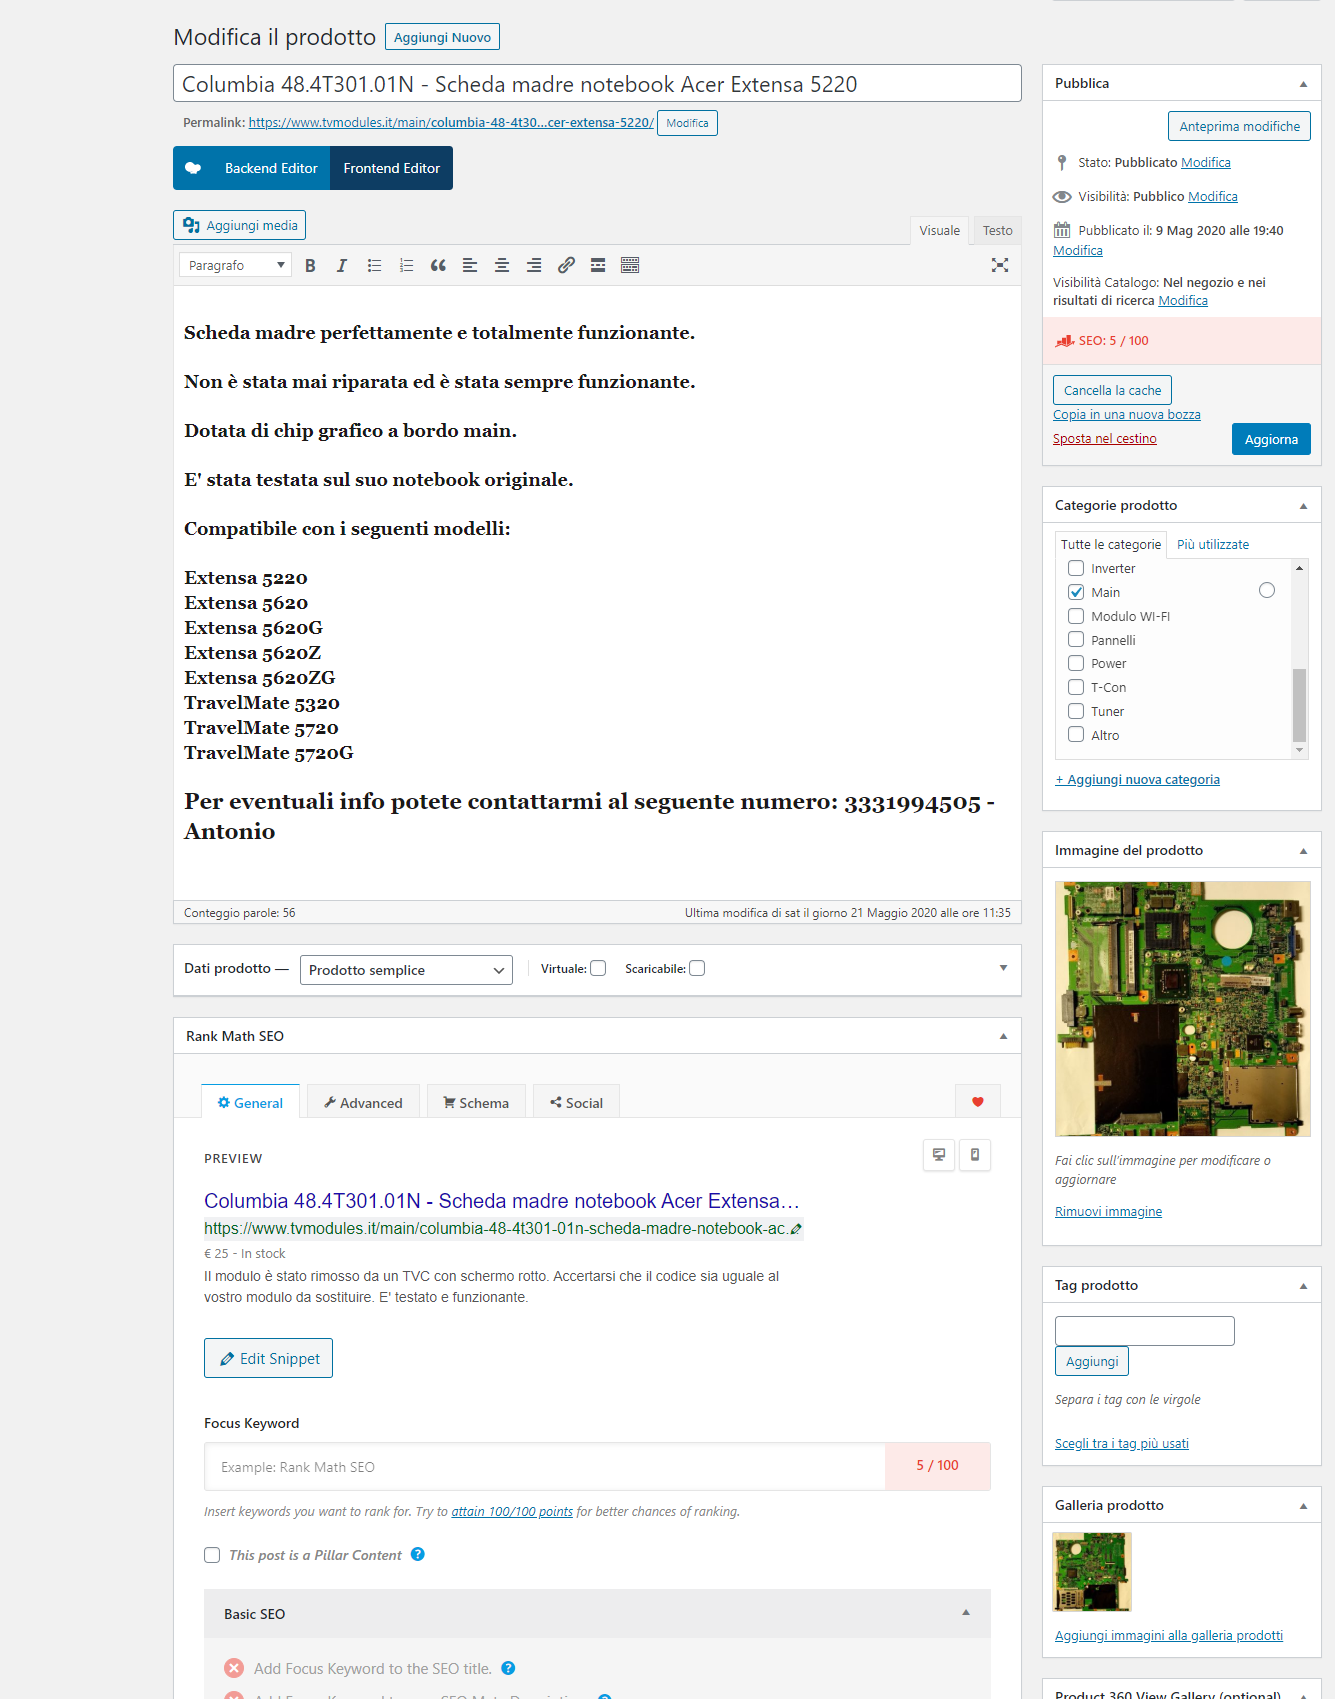Click the product main image thumbnail

click(x=1182, y=1008)
